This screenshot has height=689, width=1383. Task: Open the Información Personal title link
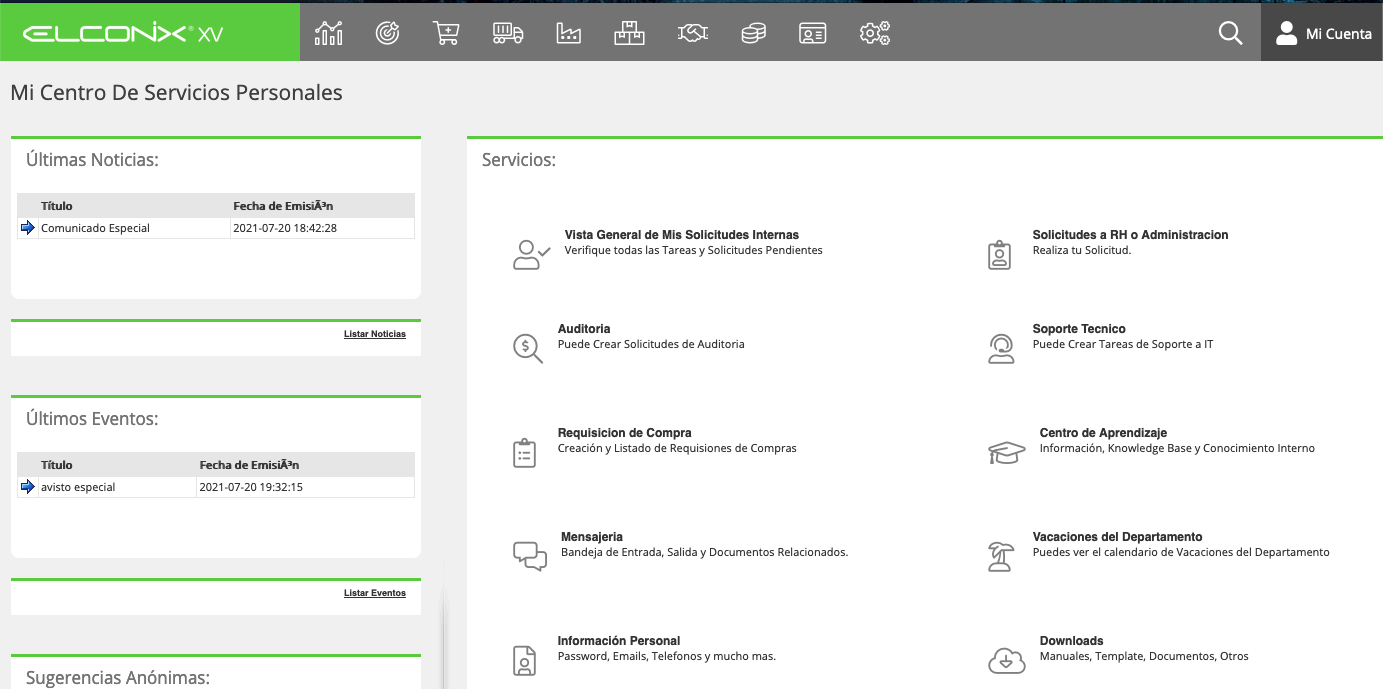tap(619, 641)
